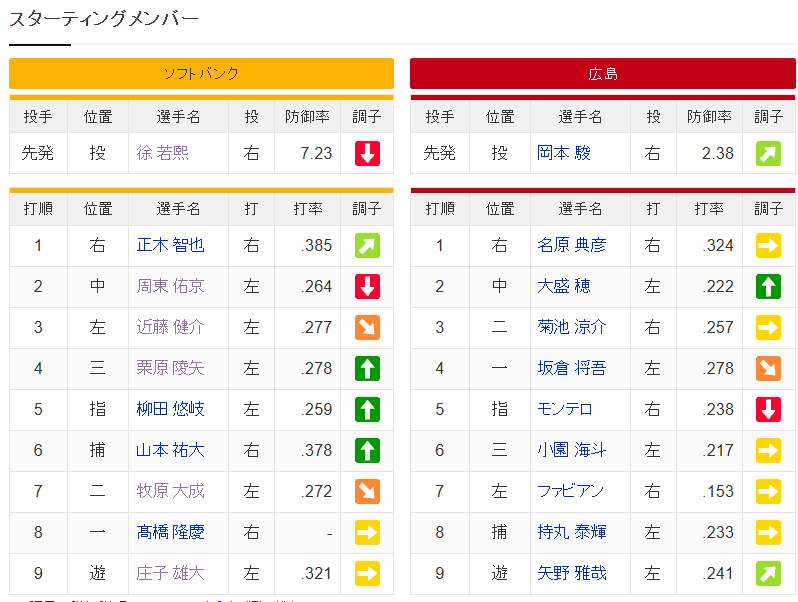Open 近藤 健介's player link
Viewport: 798px width, 602px height.
(x=170, y=327)
